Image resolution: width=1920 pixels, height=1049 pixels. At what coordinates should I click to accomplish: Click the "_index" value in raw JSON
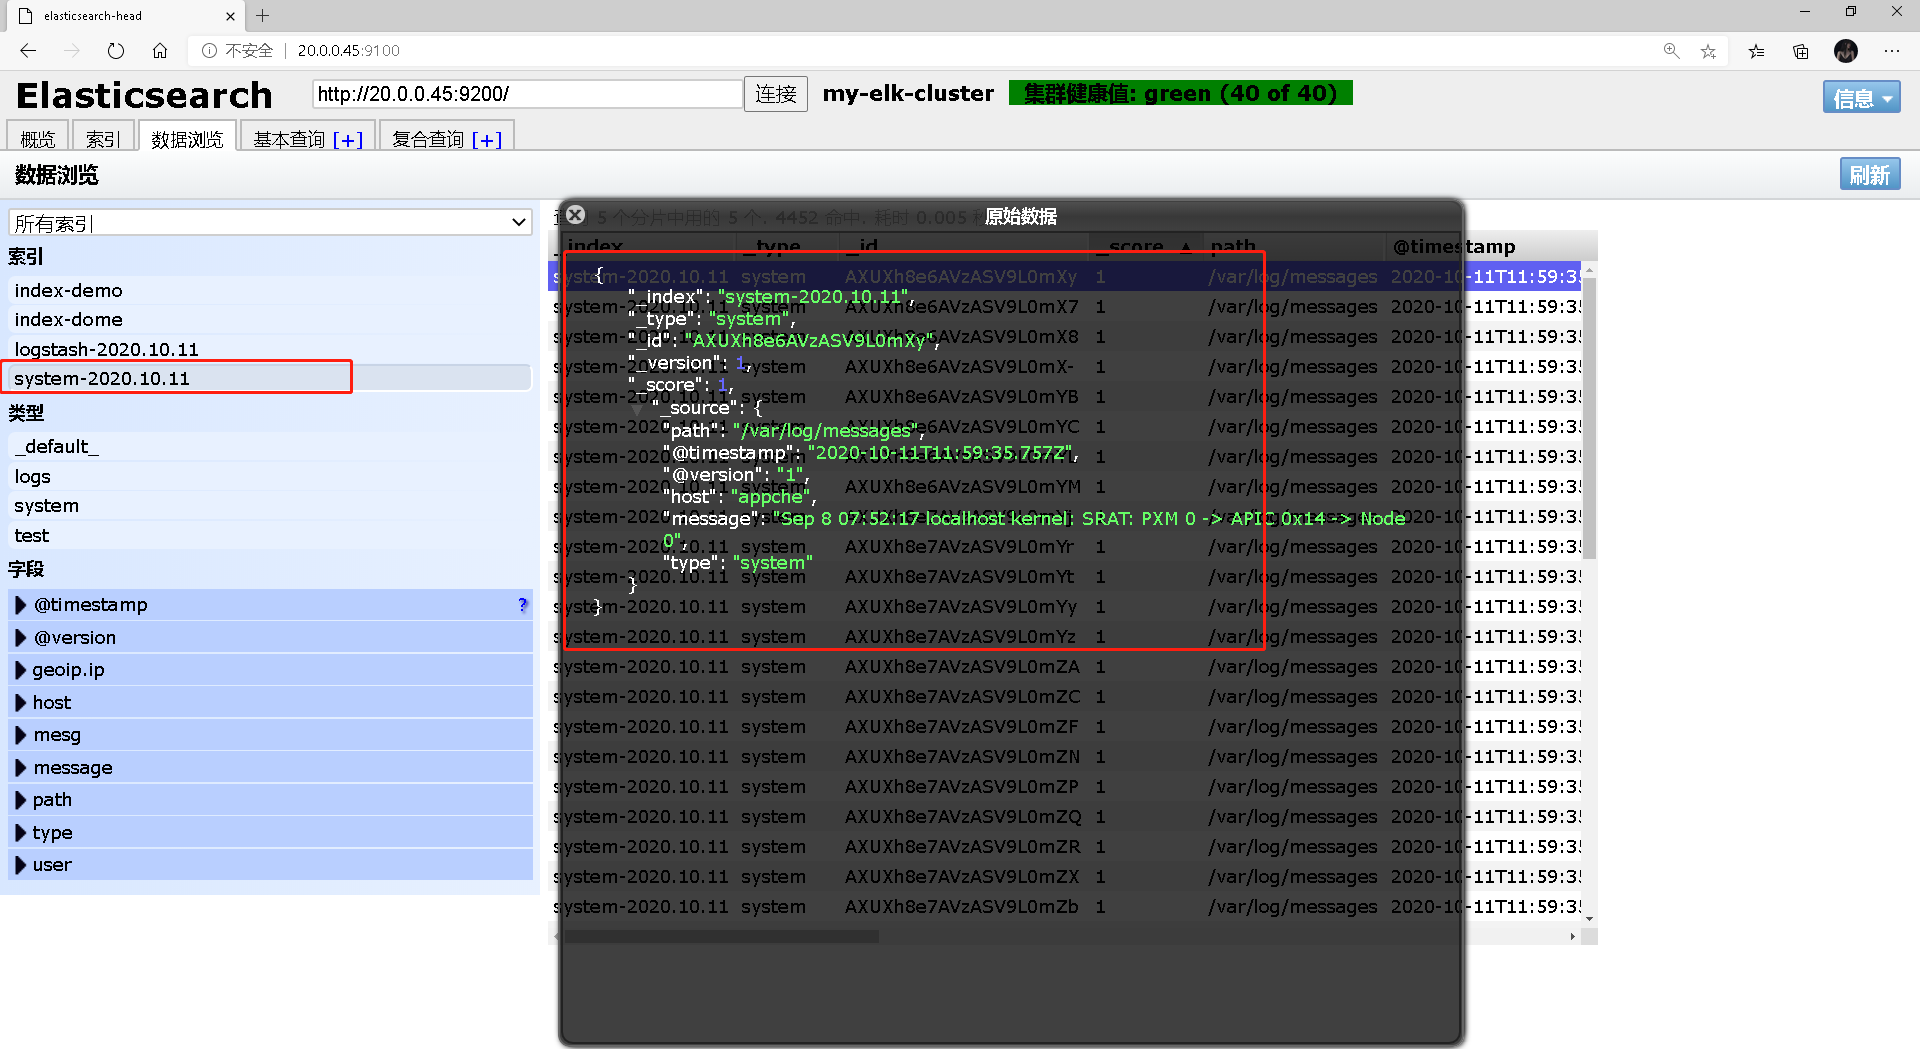812,297
